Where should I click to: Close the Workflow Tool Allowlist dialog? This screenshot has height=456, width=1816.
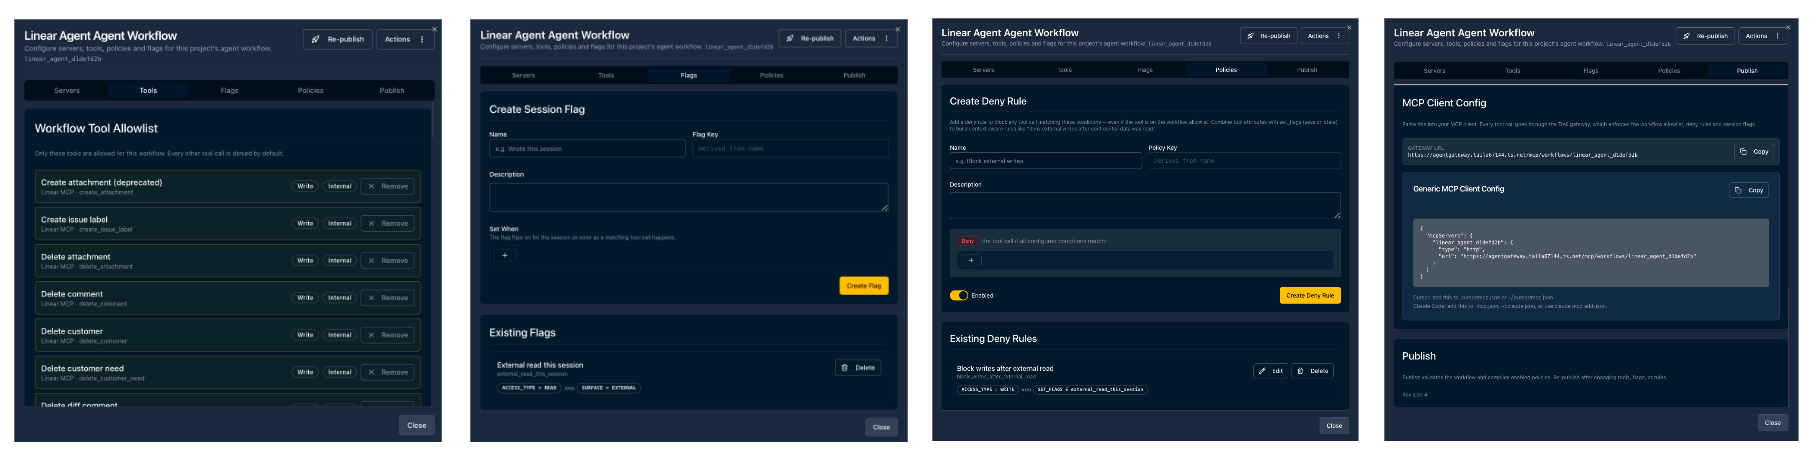pos(417,425)
